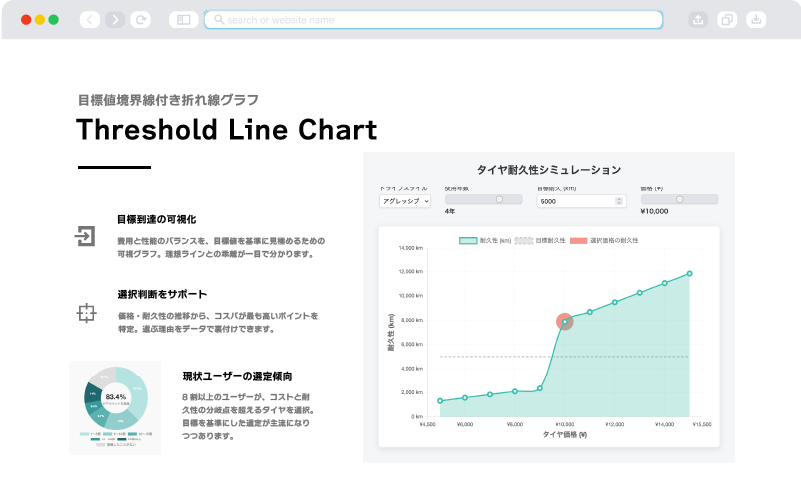Toggle the 耐久性 (km) legend series
Image resolution: width=801 pixels, height=501 pixels.
(485, 241)
